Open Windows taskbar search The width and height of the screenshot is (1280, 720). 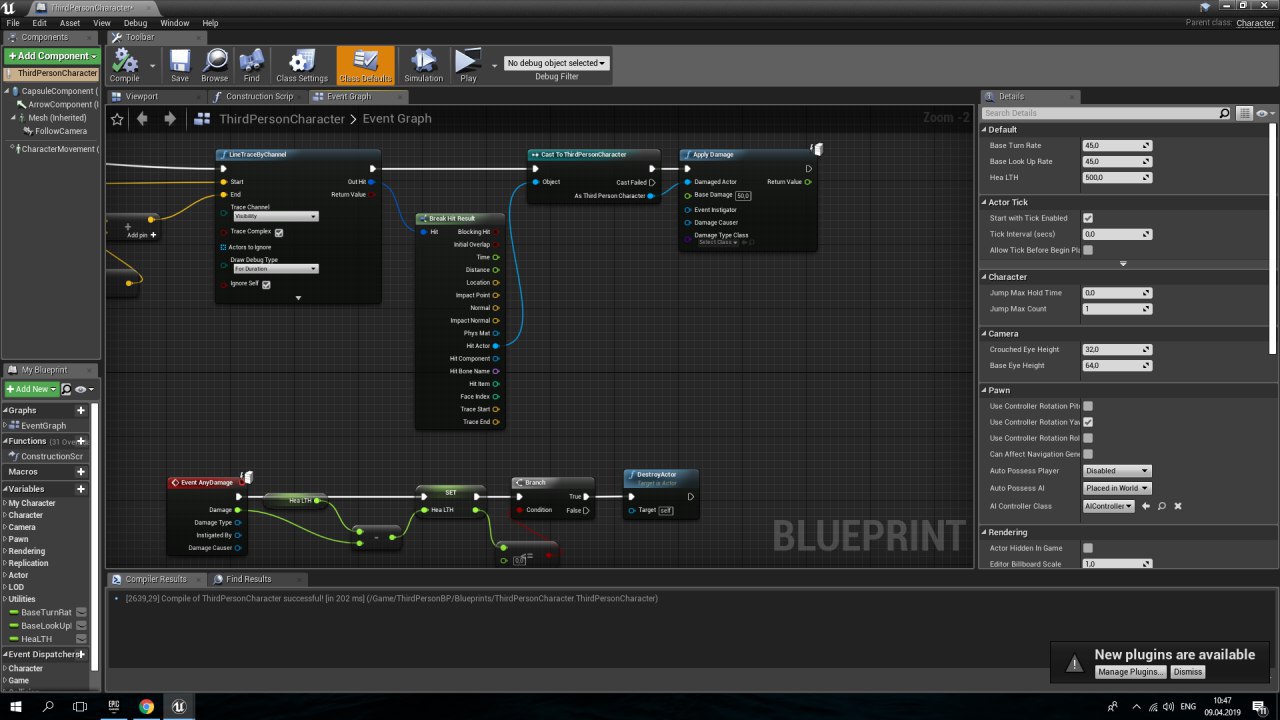48,706
